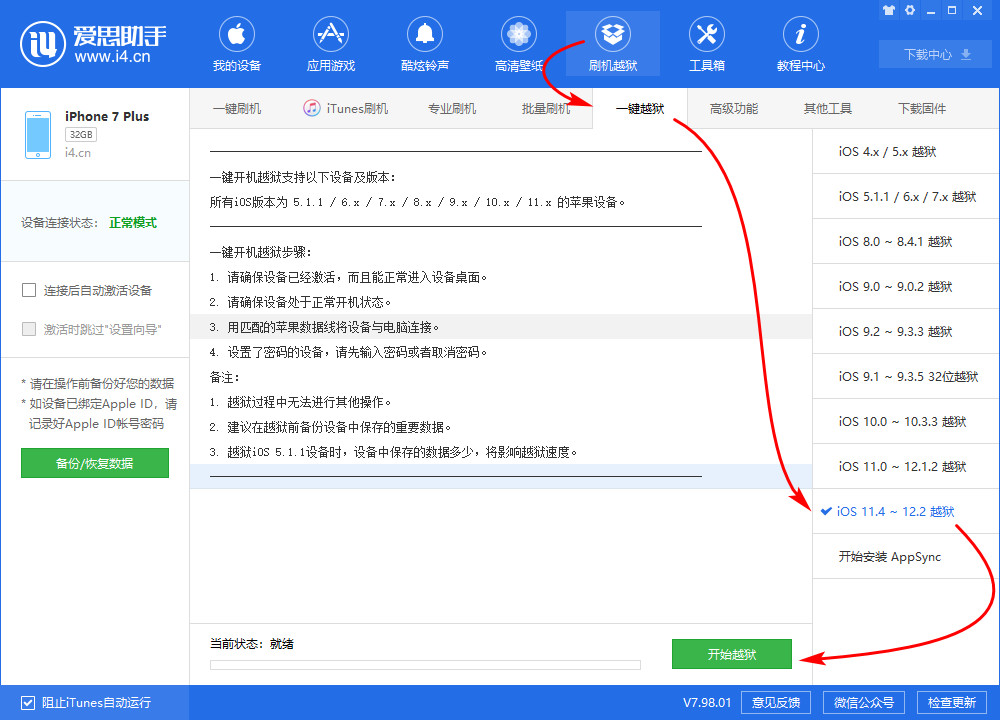Click 微信公众号 button

(864, 703)
